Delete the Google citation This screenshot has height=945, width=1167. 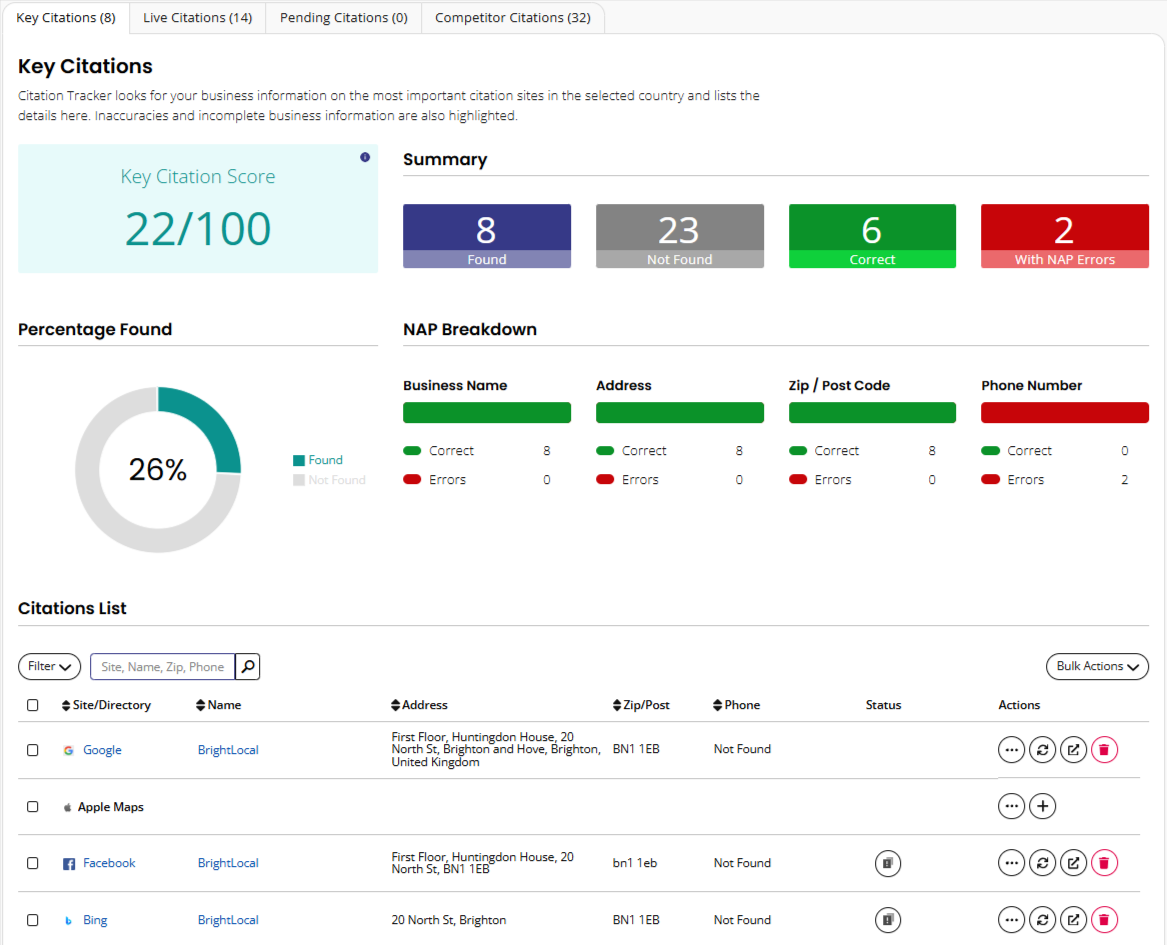pyautogui.click(x=1104, y=750)
